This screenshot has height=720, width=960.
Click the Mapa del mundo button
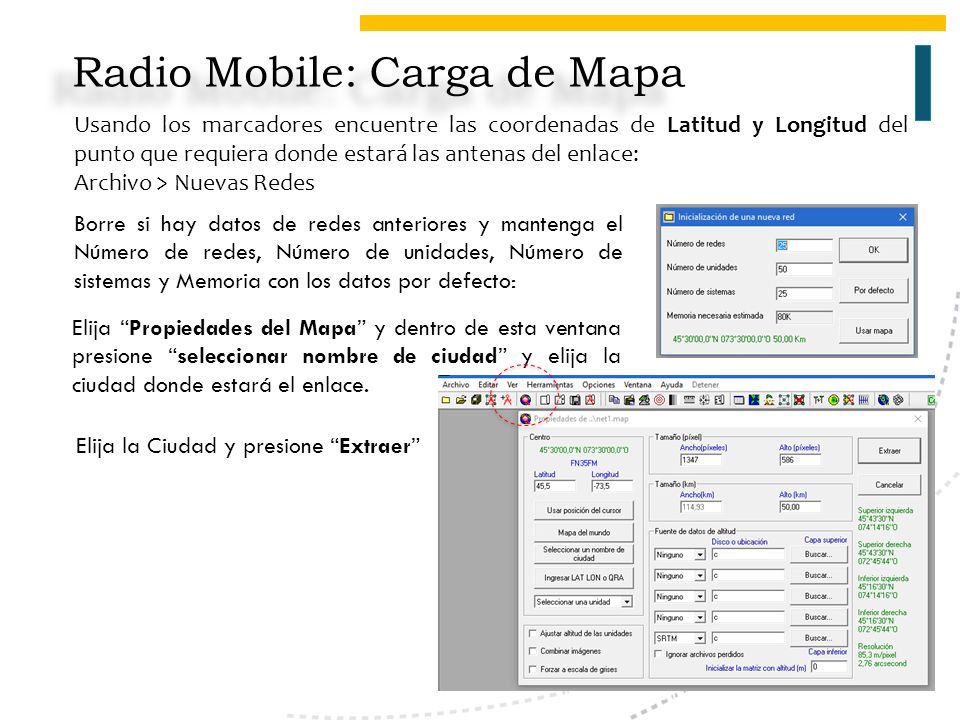583,532
